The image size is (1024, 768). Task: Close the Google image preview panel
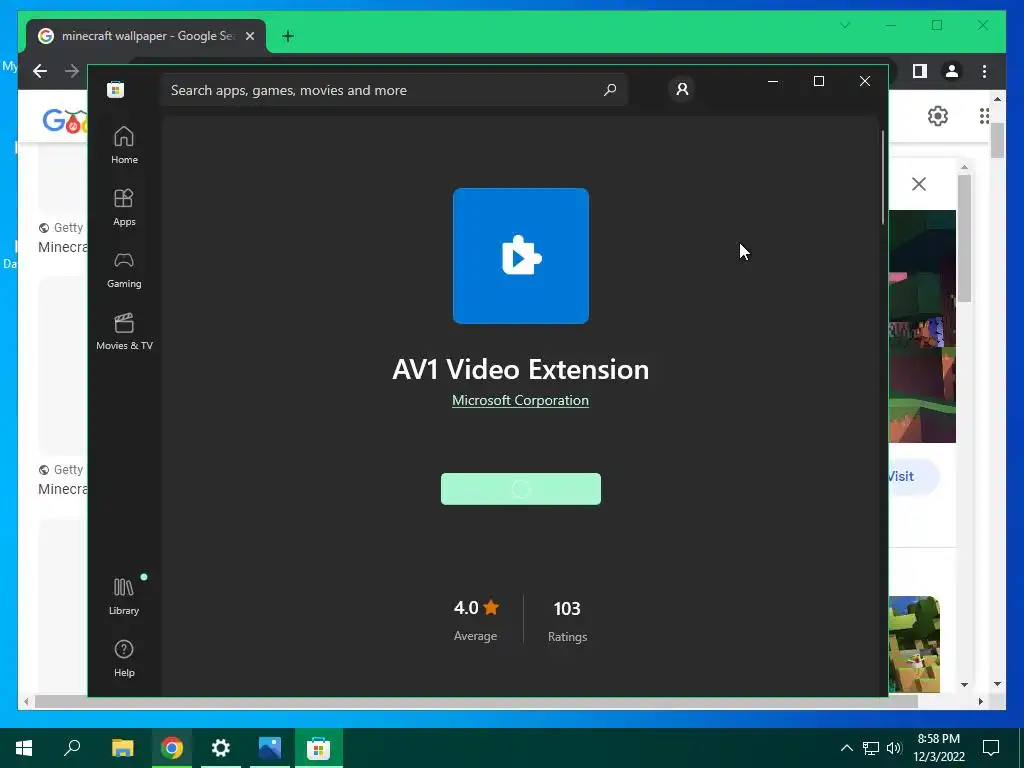(919, 184)
